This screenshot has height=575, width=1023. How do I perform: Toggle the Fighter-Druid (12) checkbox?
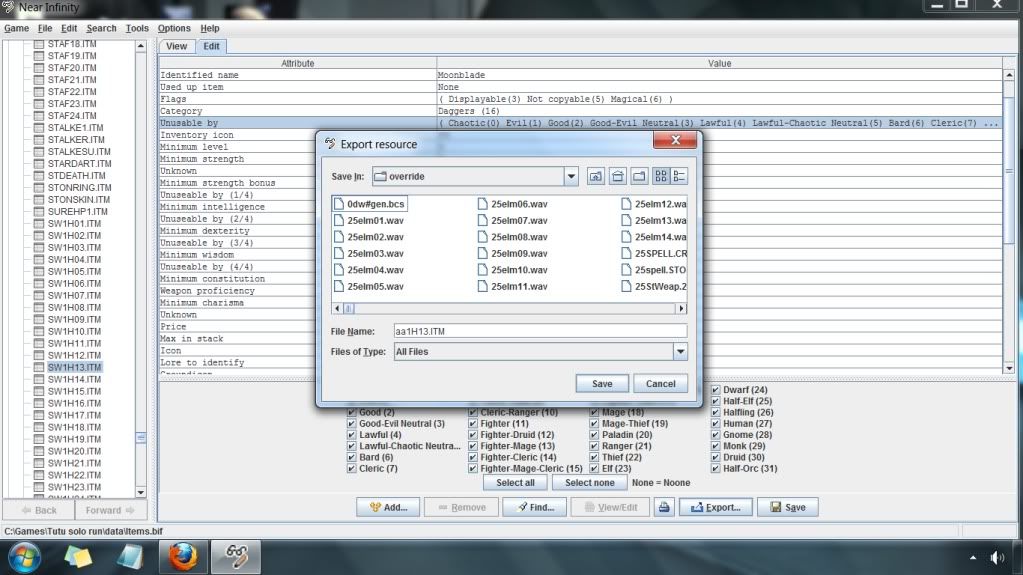(x=474, y=435)
